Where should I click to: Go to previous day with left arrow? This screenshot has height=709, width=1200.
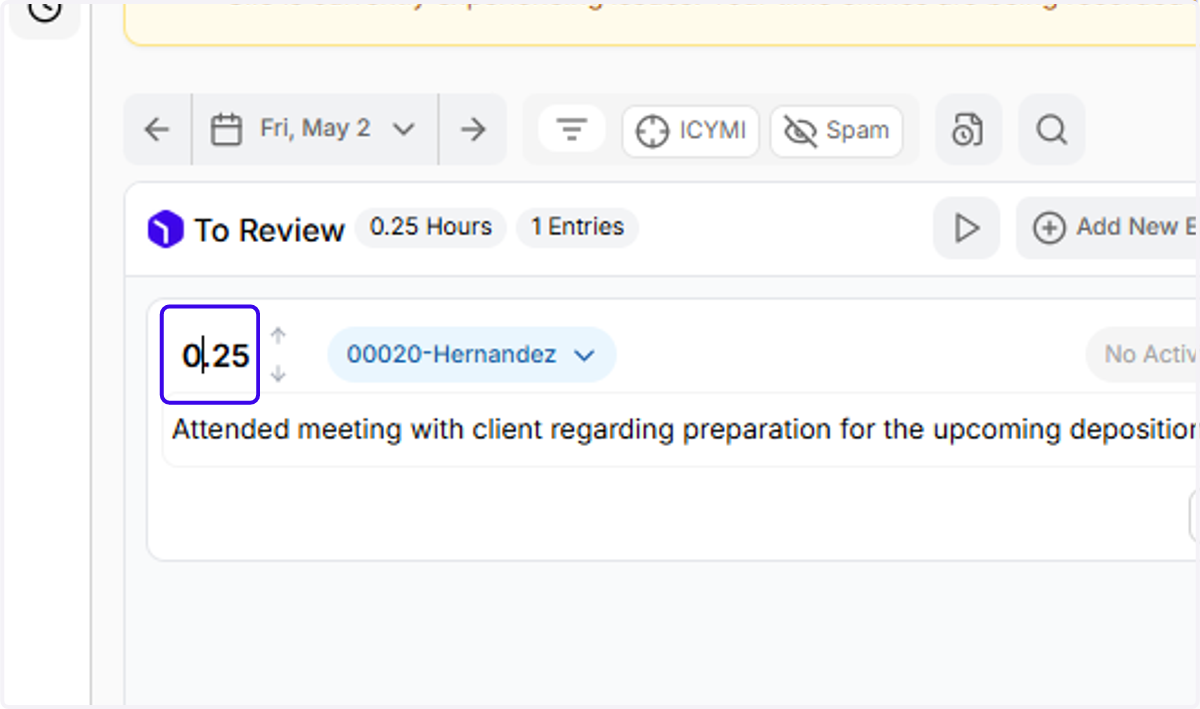point(157,129)
